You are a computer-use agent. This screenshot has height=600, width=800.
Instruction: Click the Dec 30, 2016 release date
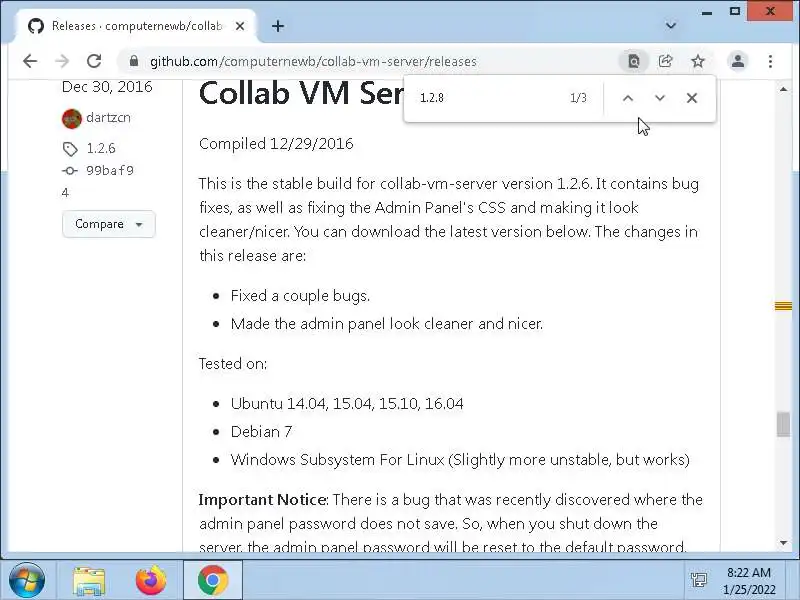click(x=107, y=87)
